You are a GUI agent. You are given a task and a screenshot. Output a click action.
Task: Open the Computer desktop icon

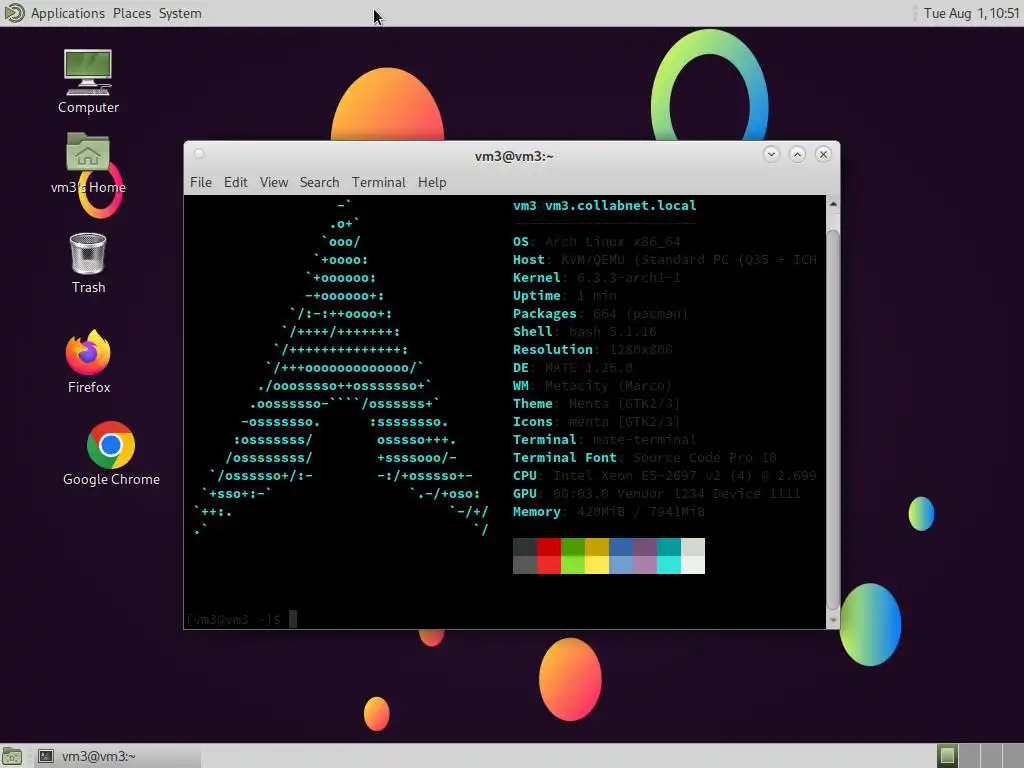pos(88,72)
